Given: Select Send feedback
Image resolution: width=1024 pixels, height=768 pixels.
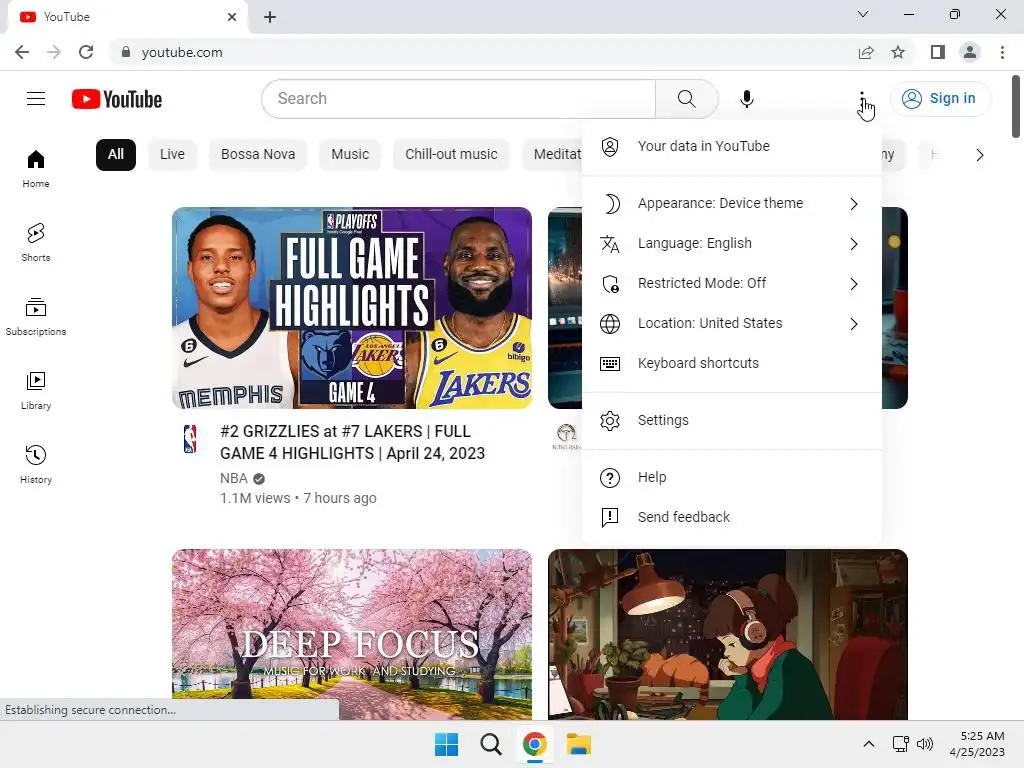Looking at the screenshot, I should click(x=731, y=517).
